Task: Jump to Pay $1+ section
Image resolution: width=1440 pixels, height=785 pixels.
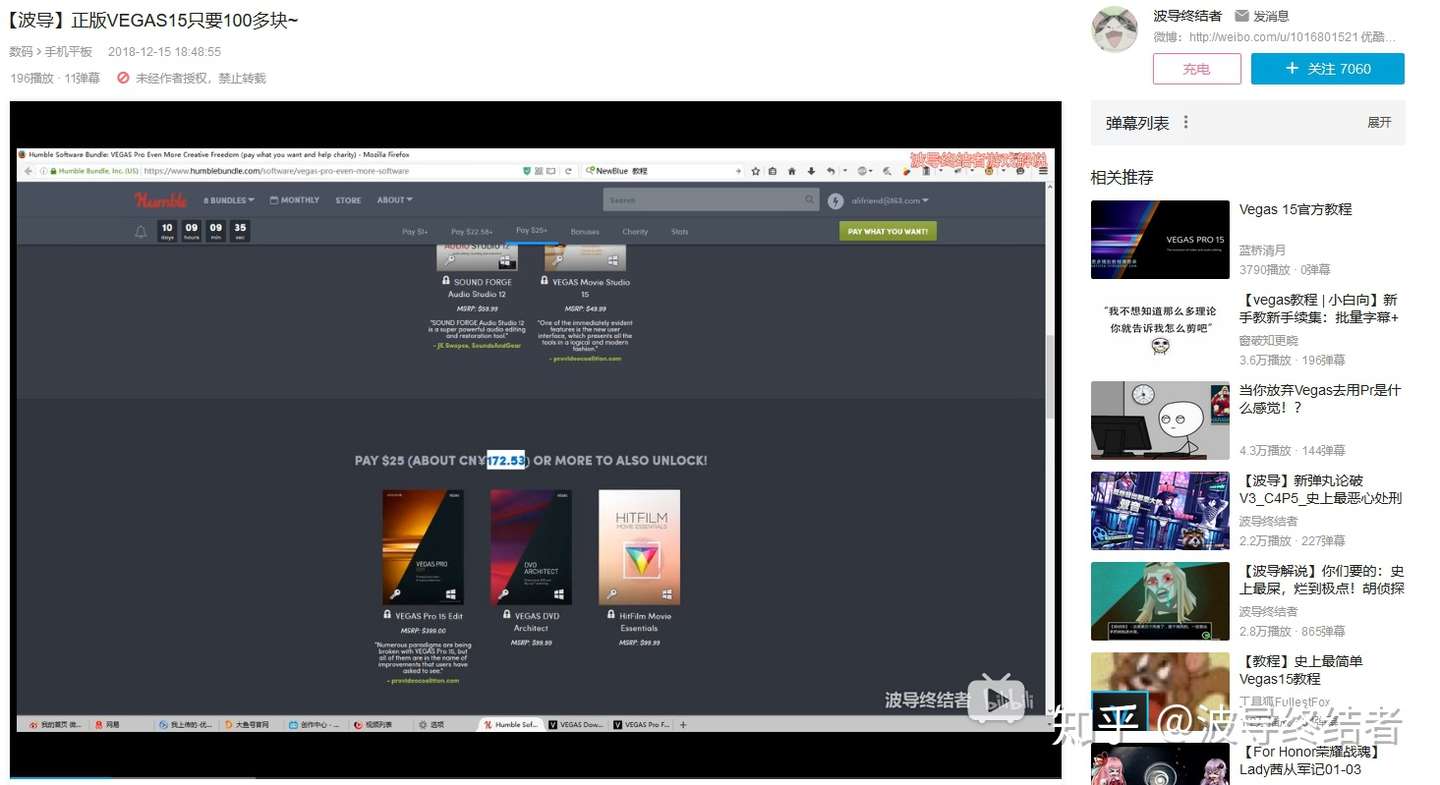Action: point(415,232)
